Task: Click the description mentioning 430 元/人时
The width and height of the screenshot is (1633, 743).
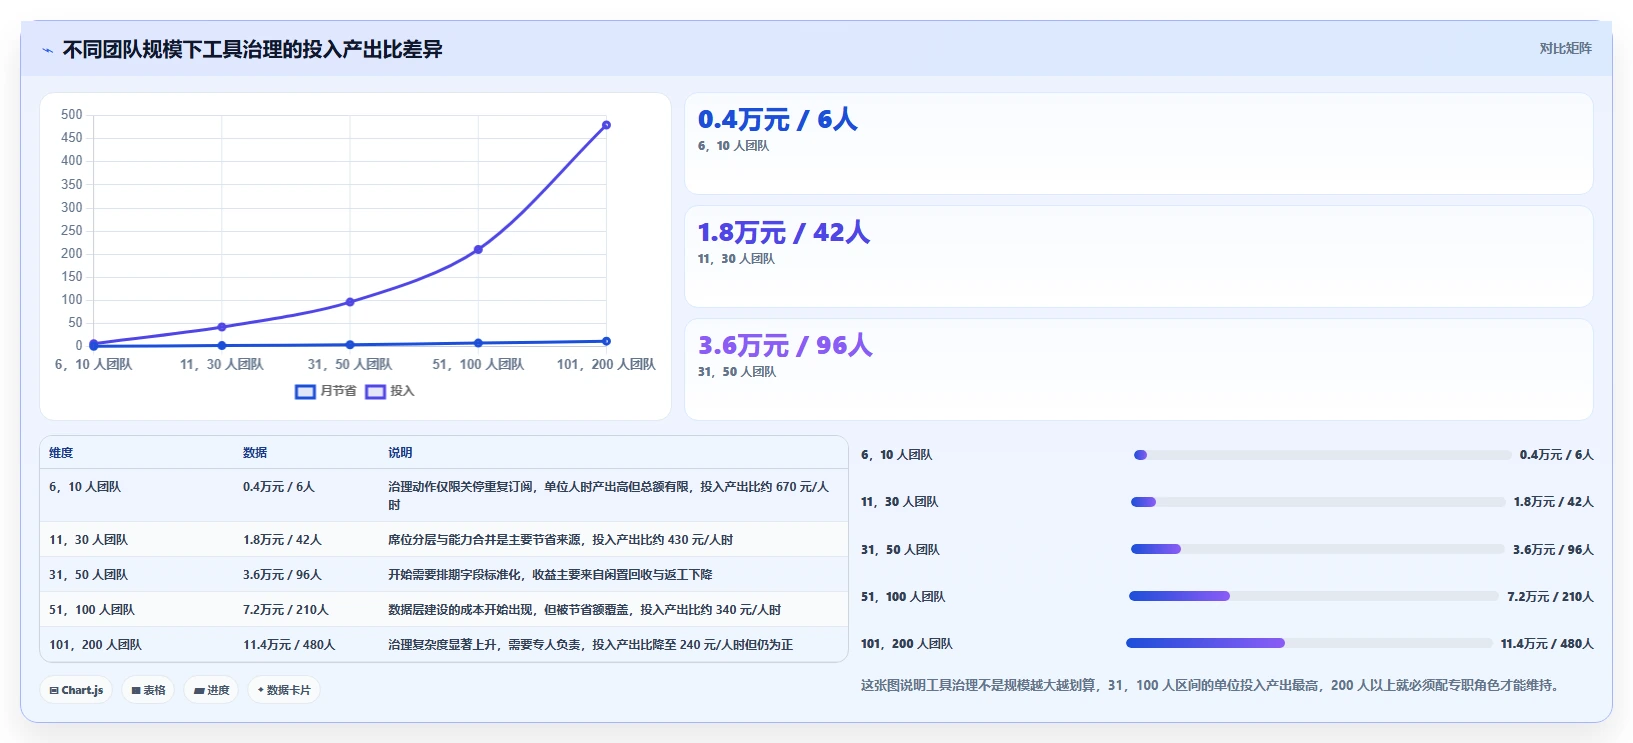Action: (x=560, y=540)
